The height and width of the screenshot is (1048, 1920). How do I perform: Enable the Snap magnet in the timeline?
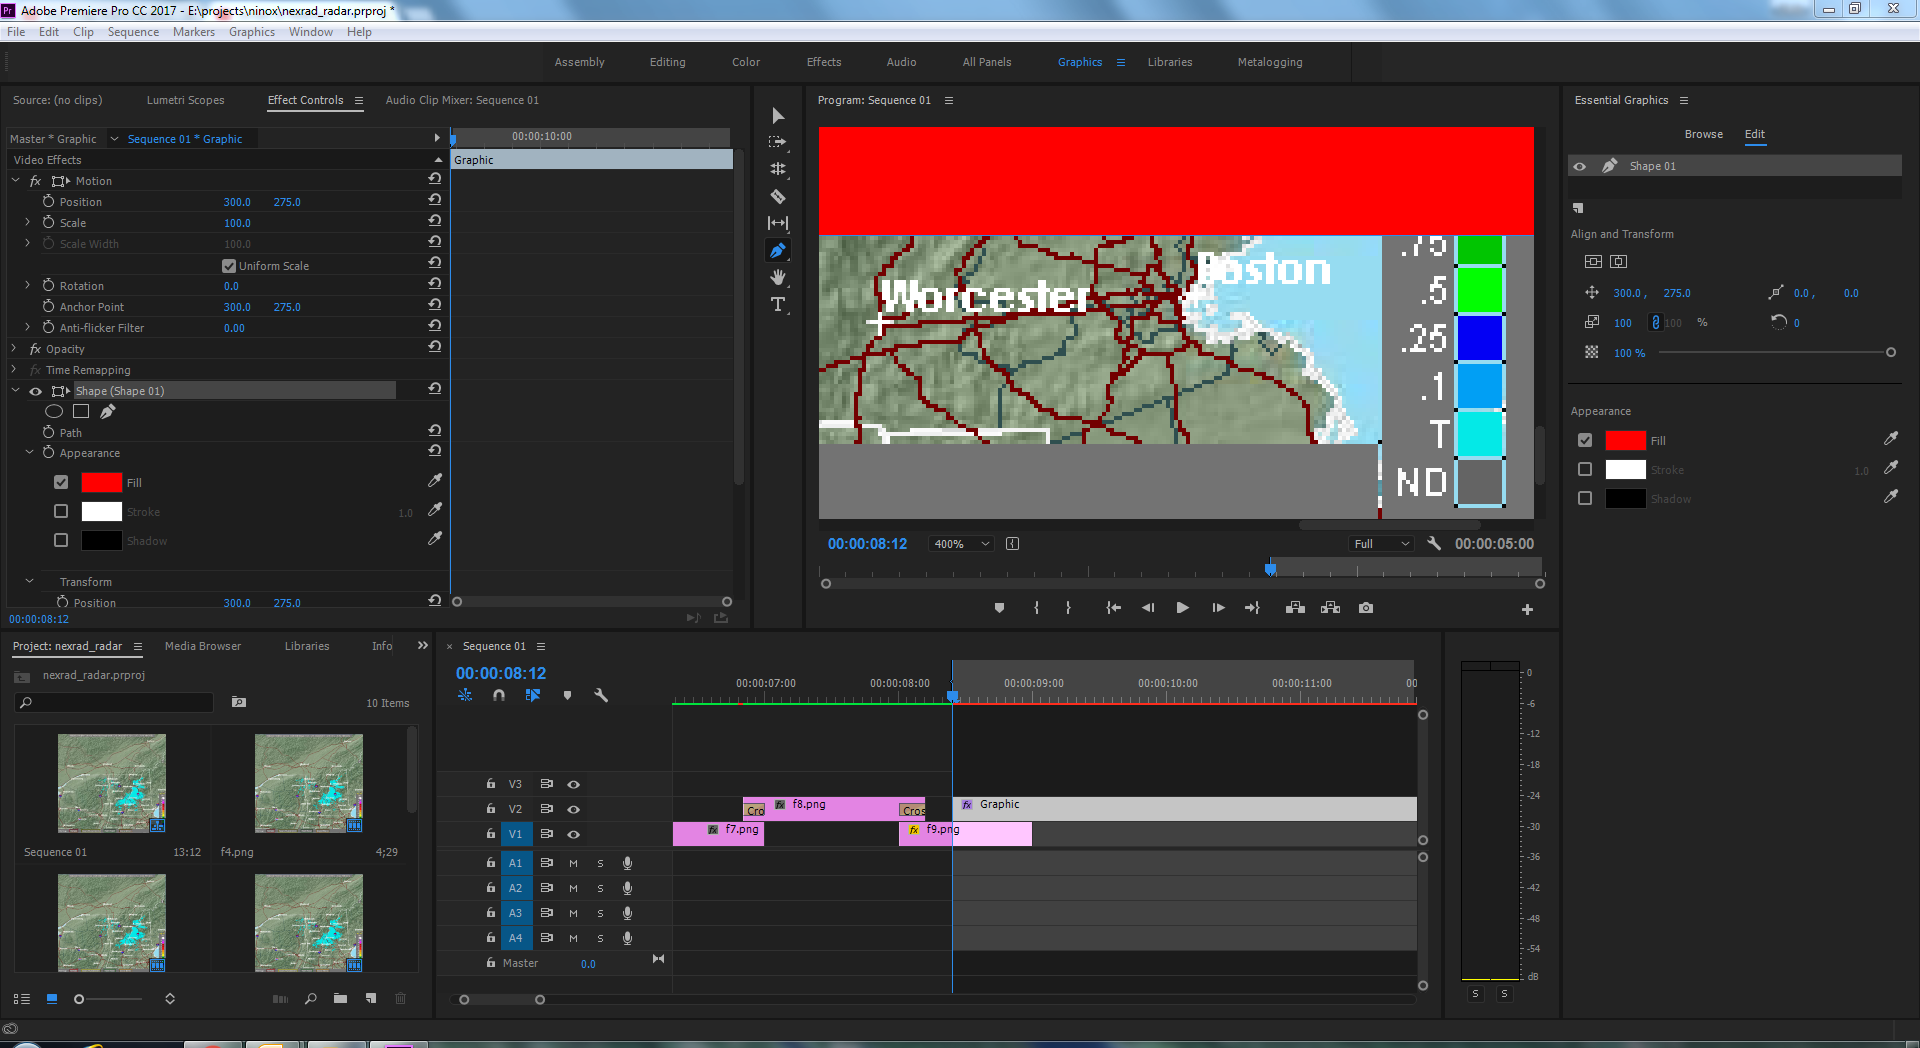(x=499, y=695)
